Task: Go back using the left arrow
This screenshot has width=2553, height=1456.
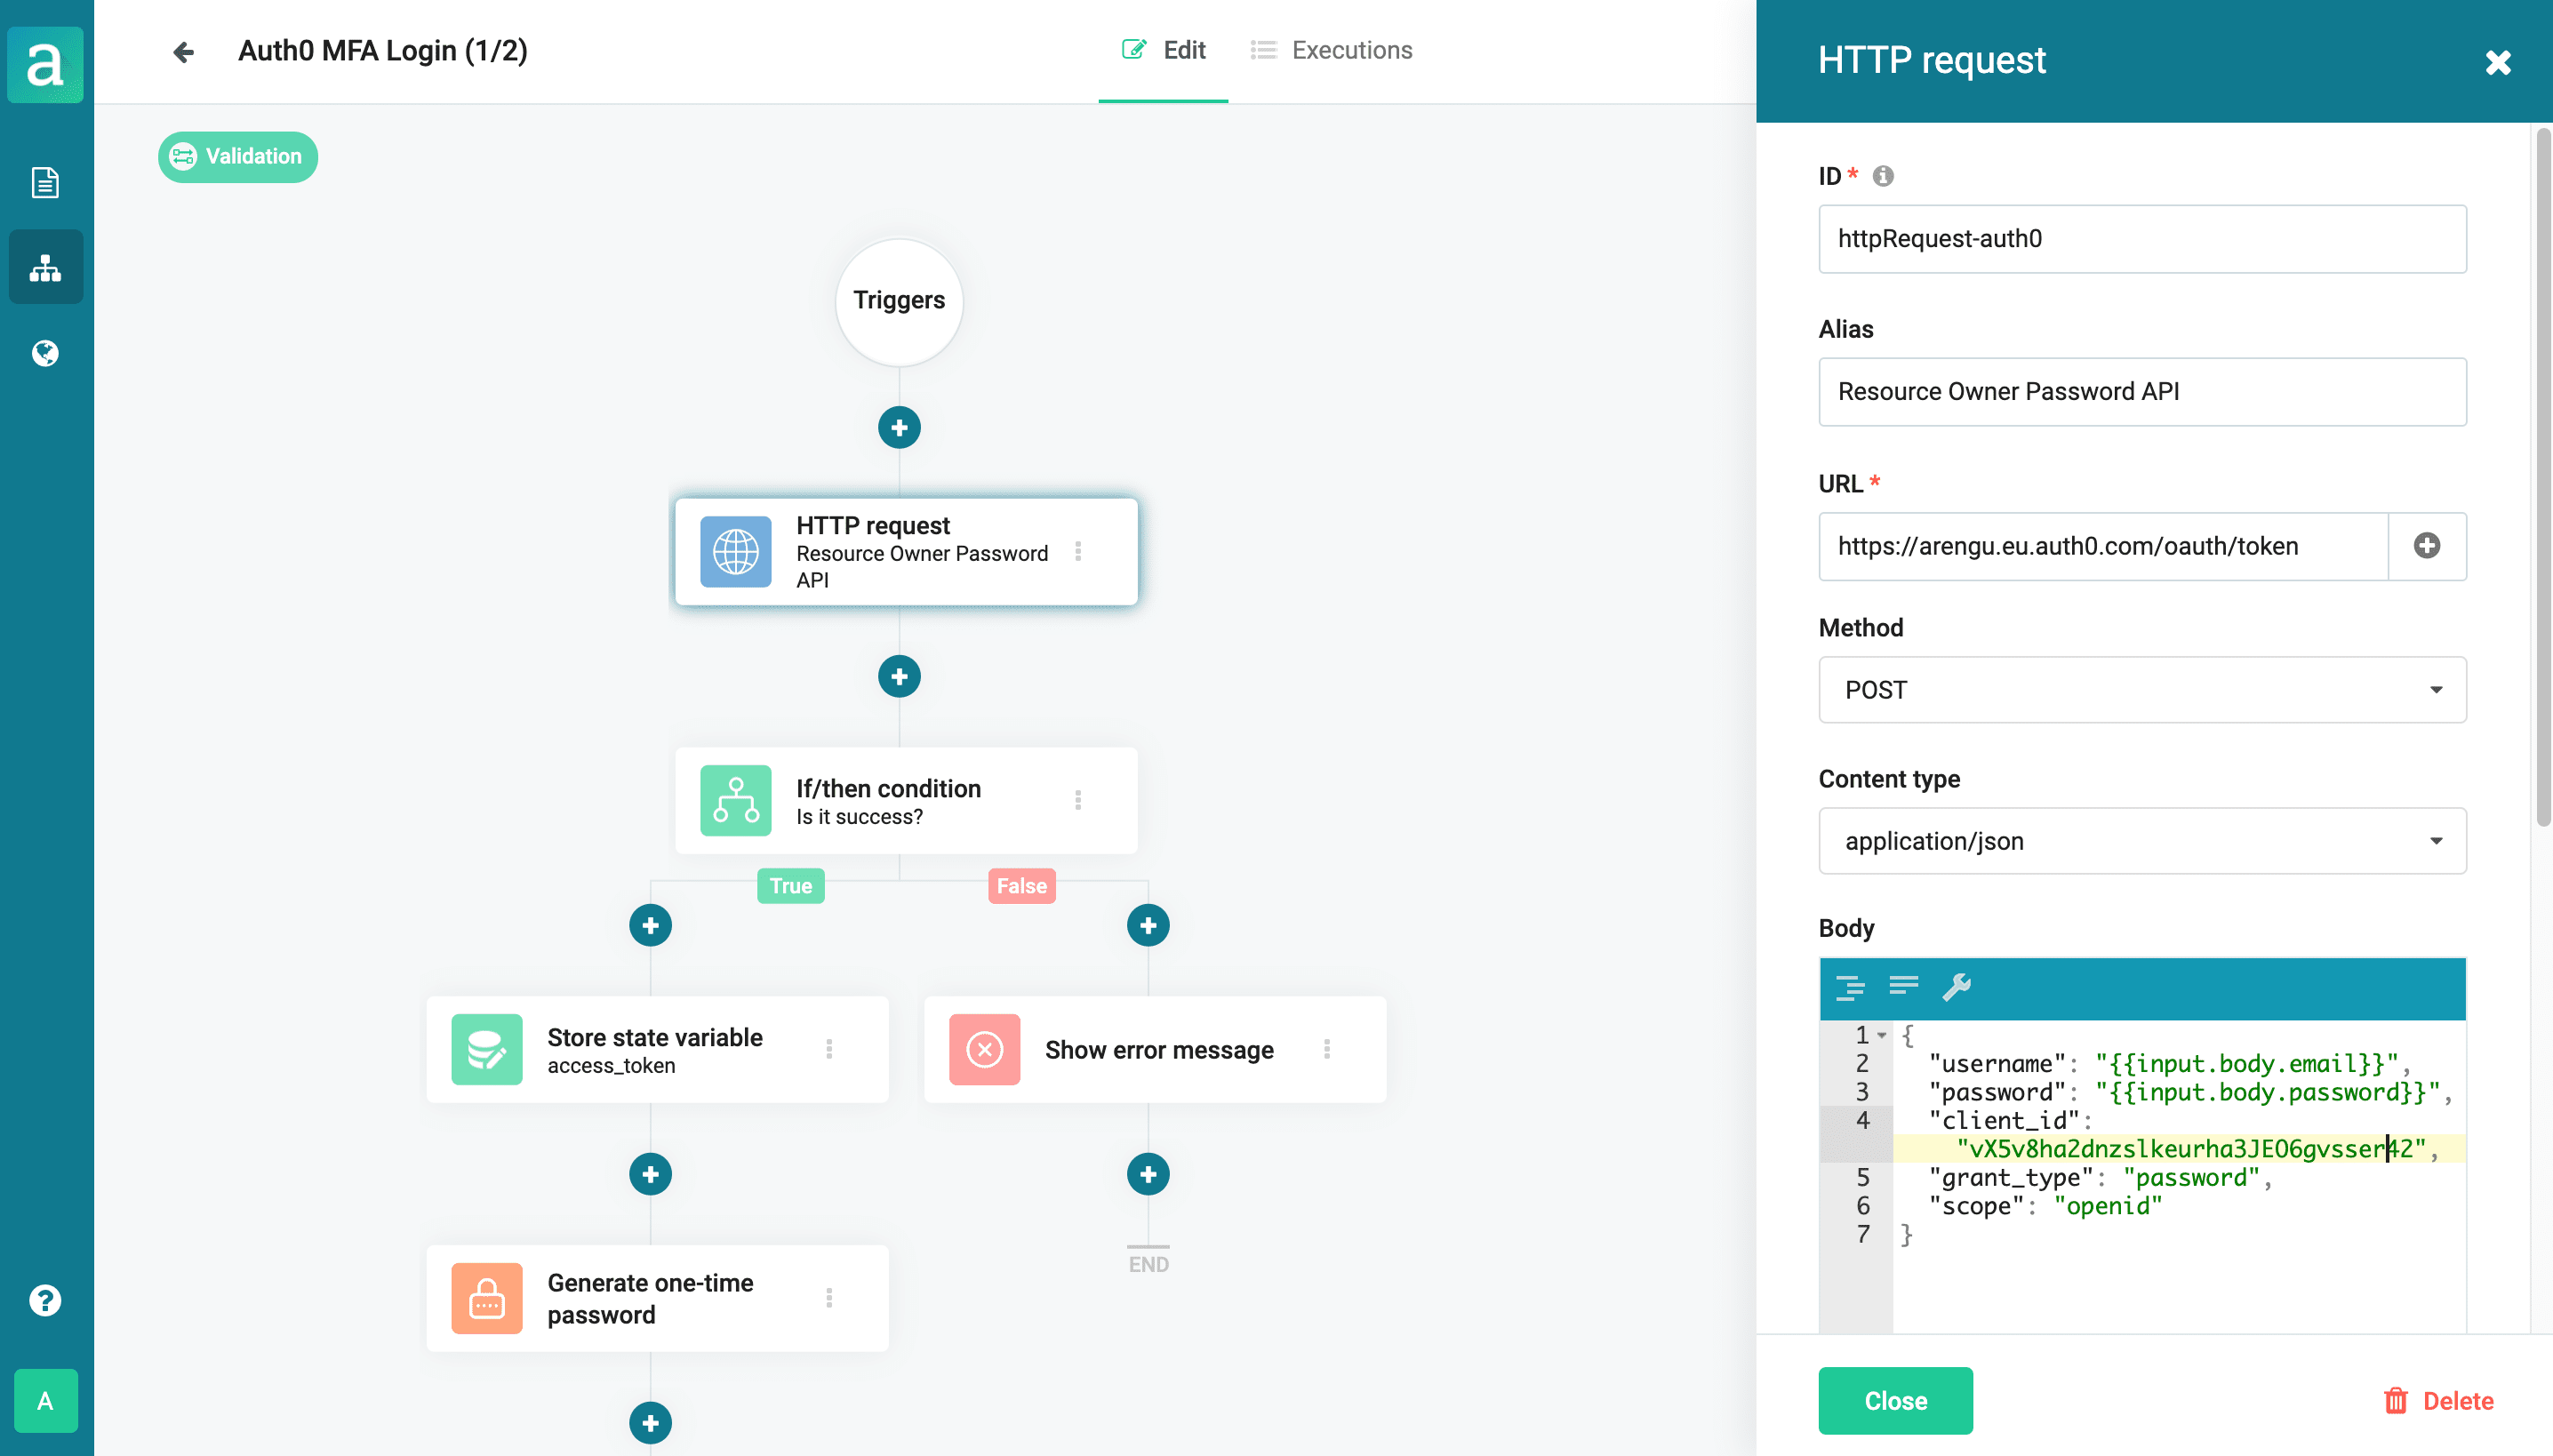Action: point(183,52)
